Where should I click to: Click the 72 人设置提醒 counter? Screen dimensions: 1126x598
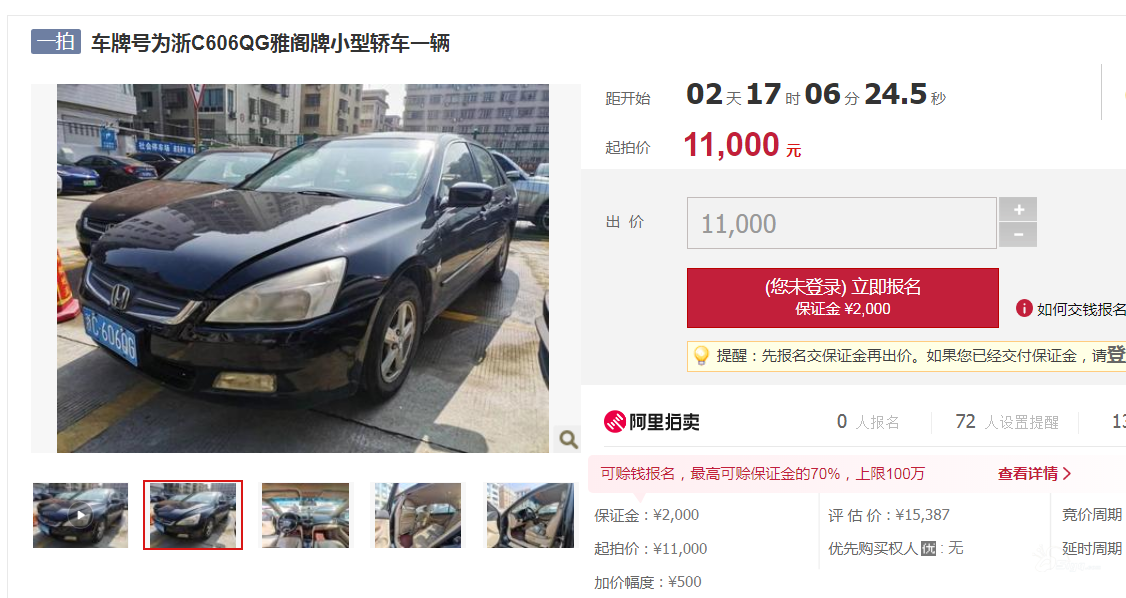click(x=1007, y=422)
